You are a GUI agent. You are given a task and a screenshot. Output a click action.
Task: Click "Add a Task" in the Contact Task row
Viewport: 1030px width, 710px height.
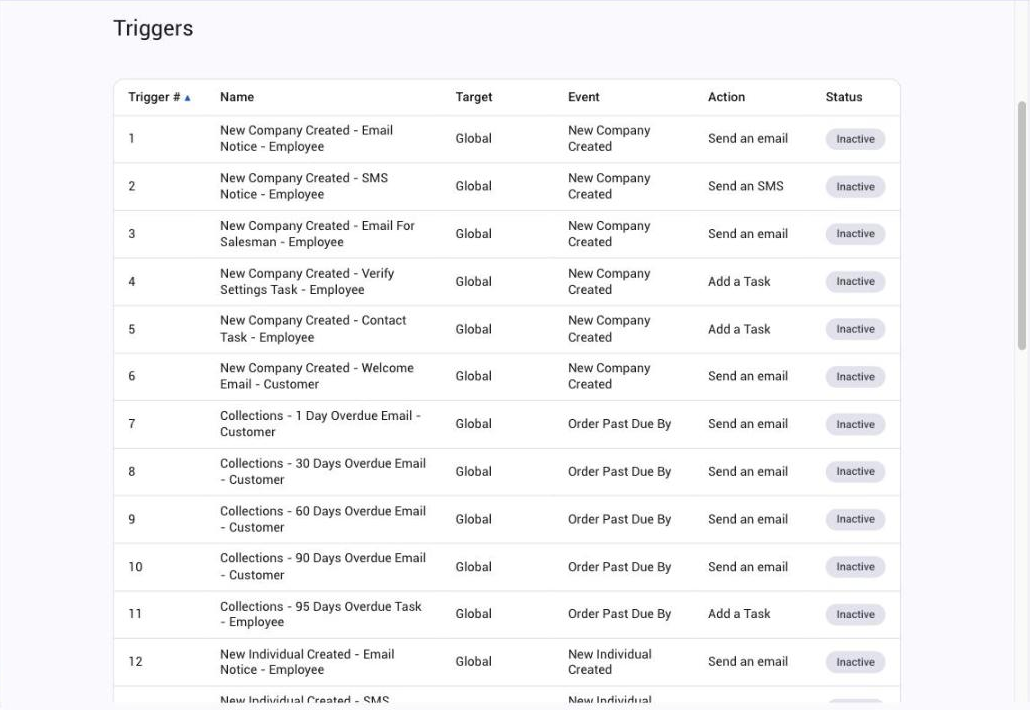pos(739,329)
